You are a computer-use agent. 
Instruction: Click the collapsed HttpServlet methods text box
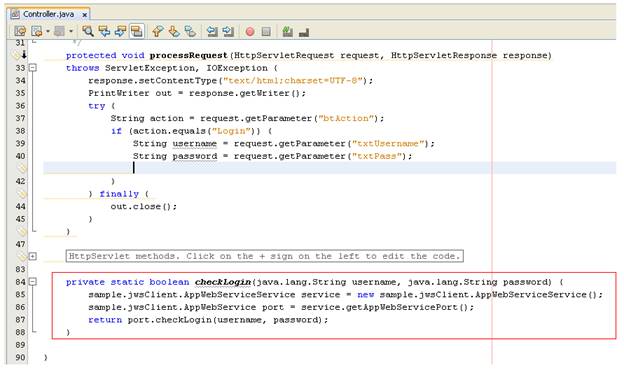265,256
